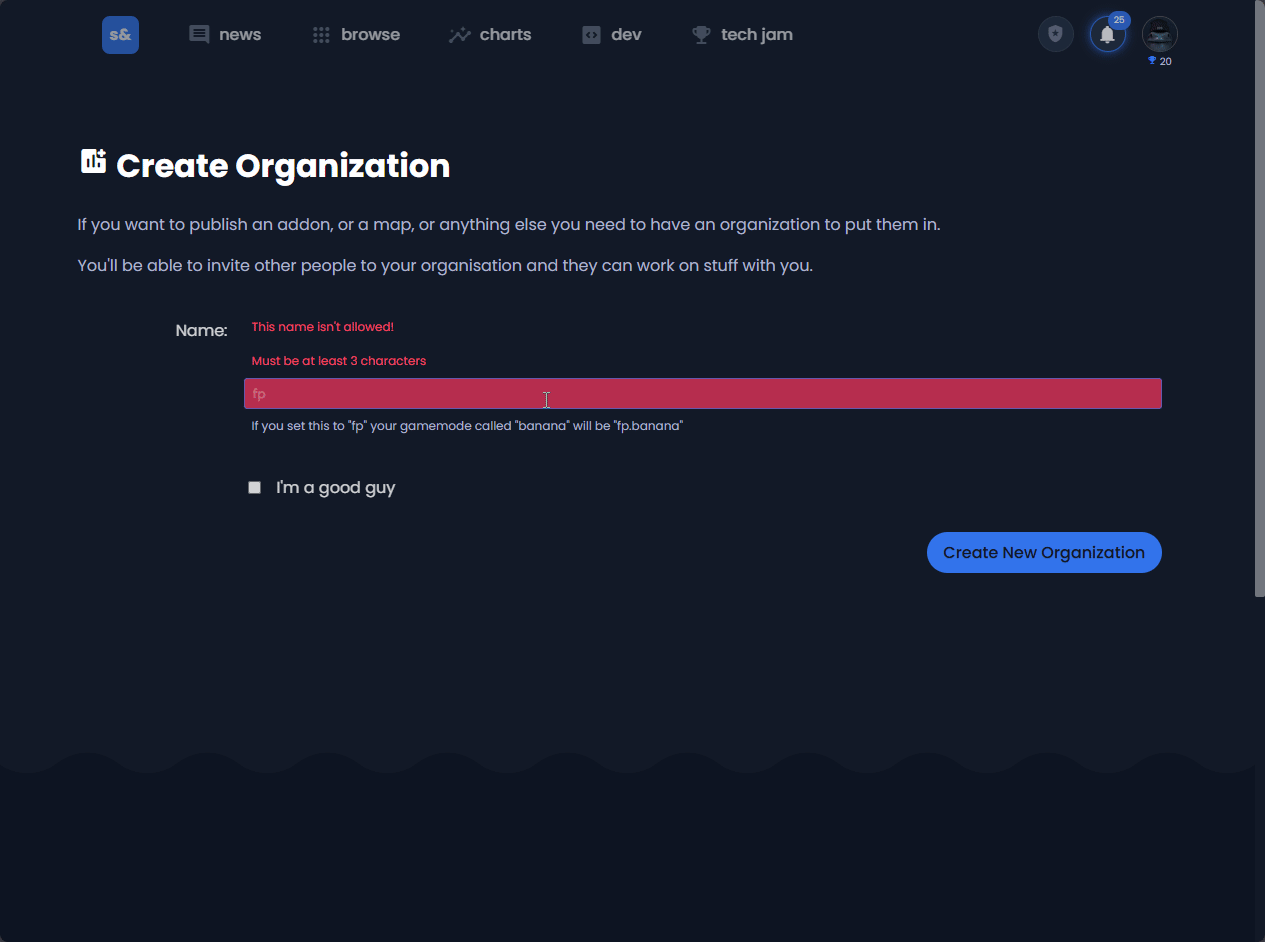Open the notifications bell
The height and width of the screenshot is (942, 1265).
tap(1107, 35)
